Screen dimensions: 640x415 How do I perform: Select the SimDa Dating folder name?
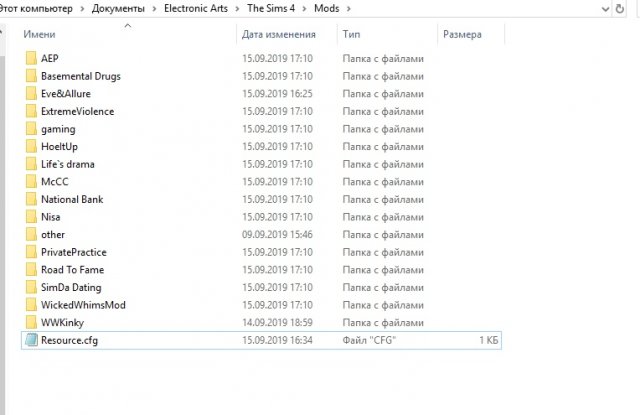point(71,287)
